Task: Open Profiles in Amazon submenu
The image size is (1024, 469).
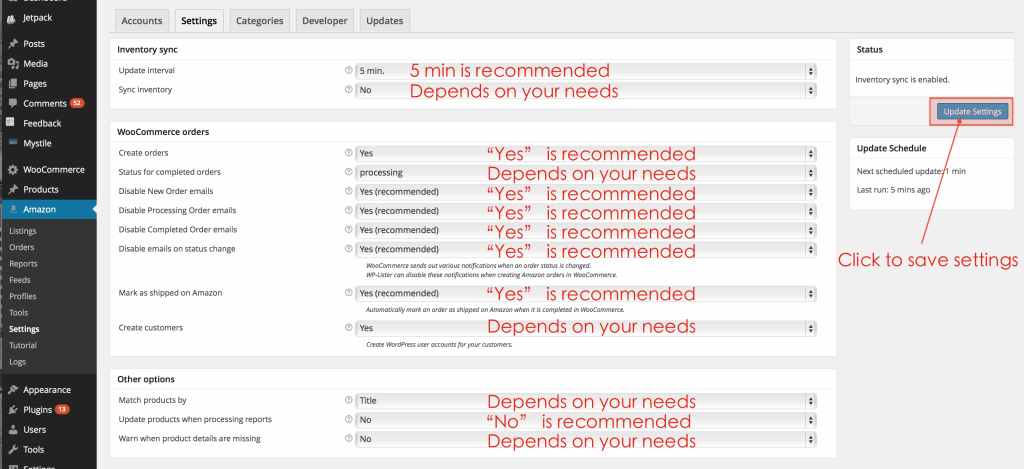Action: click(23, 297)
